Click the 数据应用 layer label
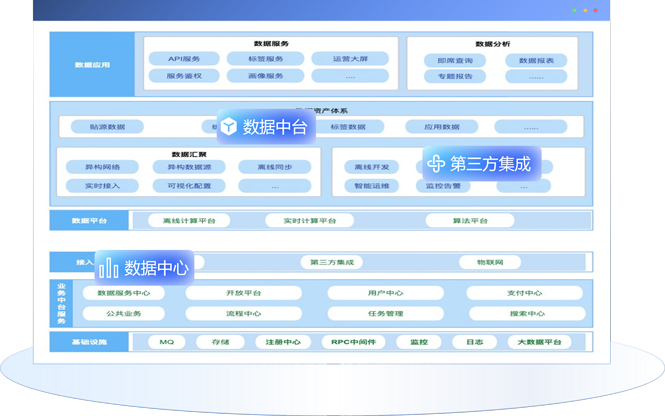 (x=92, y=65)
